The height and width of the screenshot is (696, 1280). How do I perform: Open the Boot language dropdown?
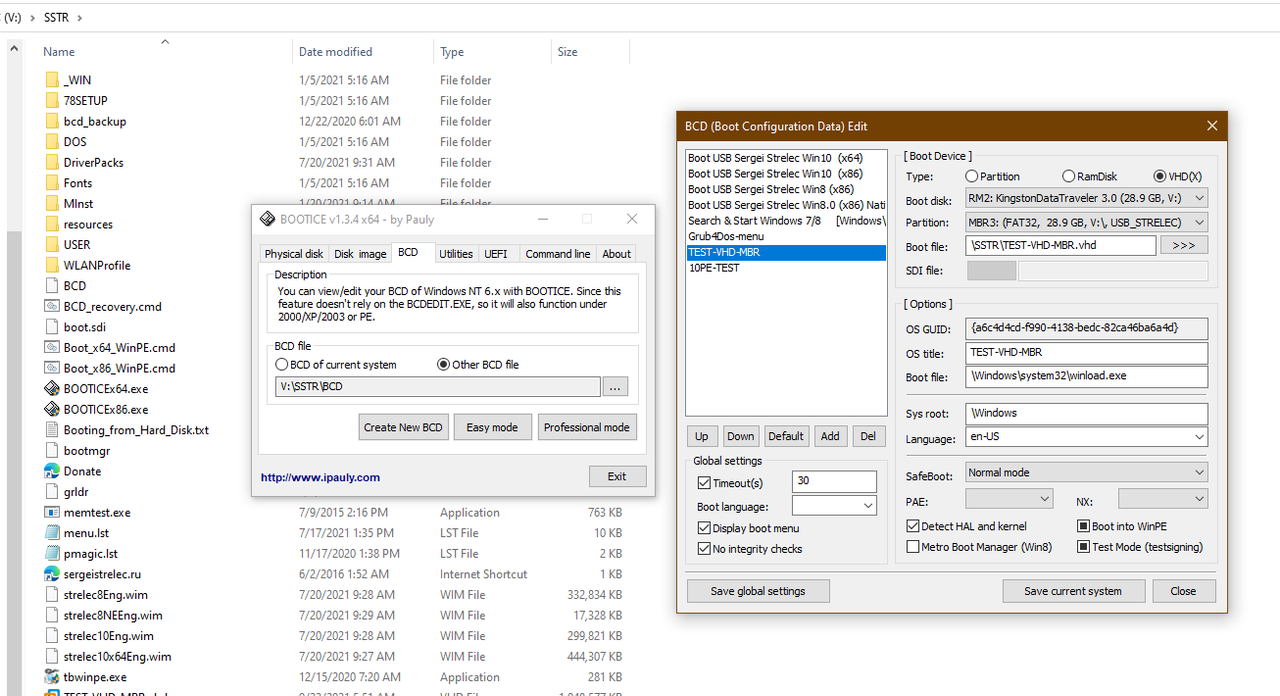click(x=834, y=506)
